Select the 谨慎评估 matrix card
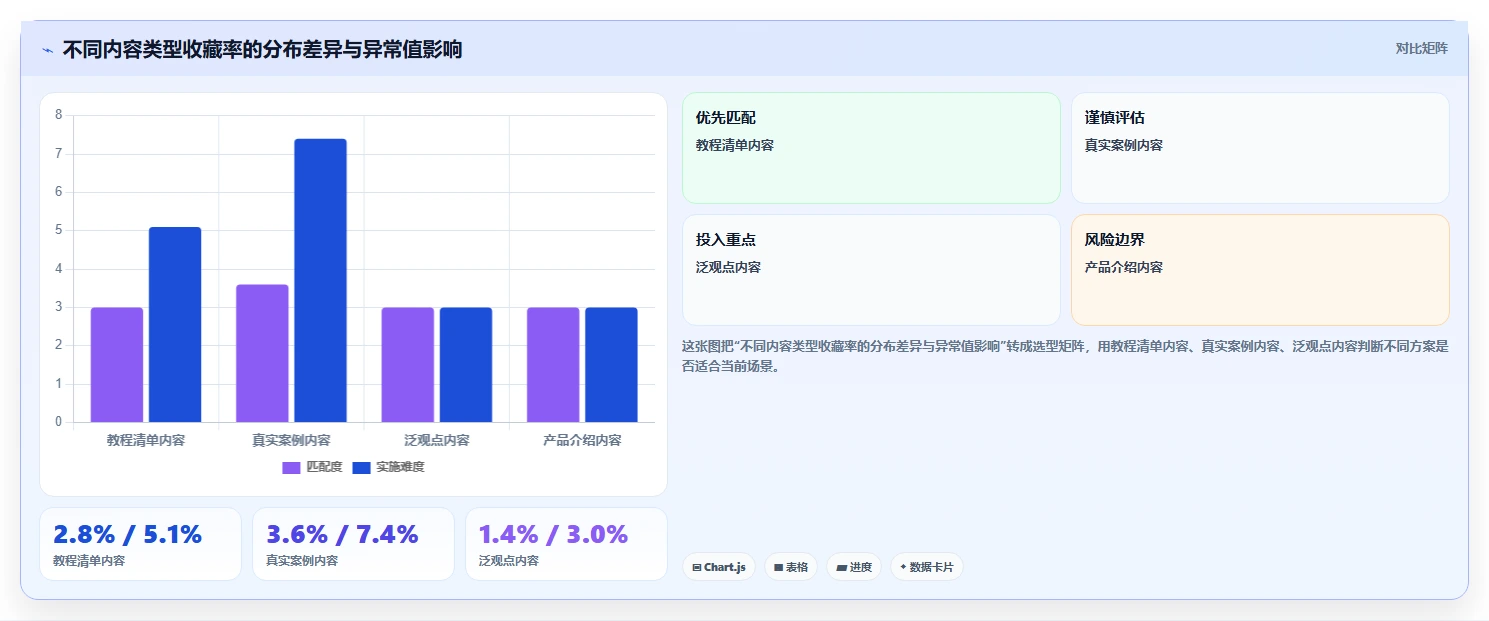The height and width of the screenshot is (621, 1489). (x=1260, y=148)
